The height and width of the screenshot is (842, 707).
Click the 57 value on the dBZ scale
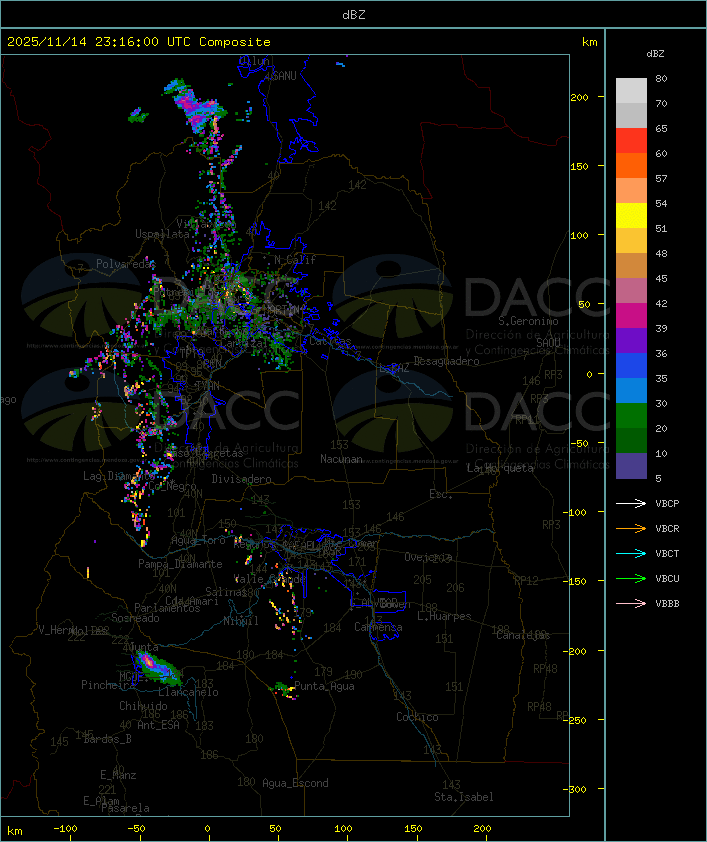click(661, 179)
